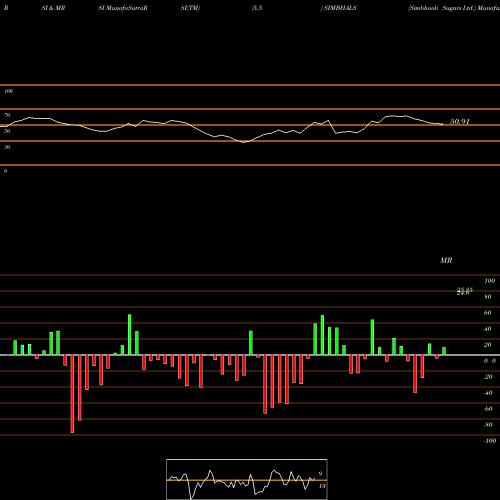Click the longest red bar near -100

tap(72, 394)
